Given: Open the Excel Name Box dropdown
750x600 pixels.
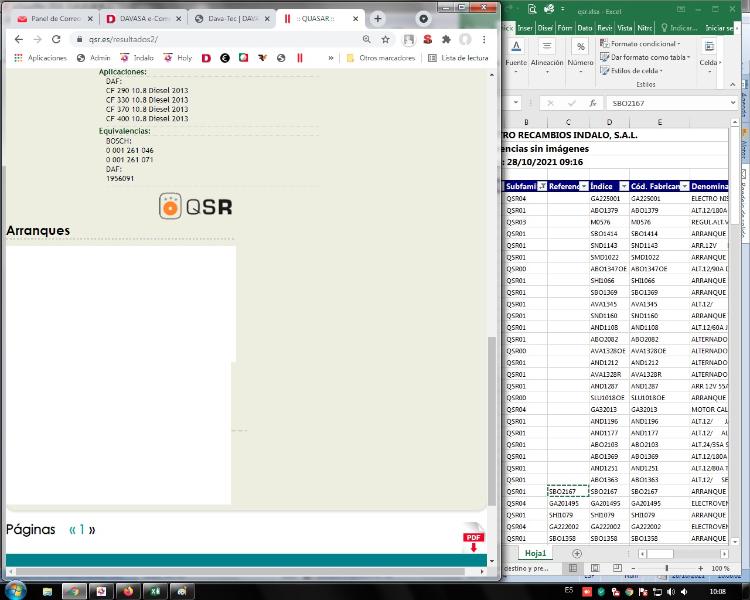Looking at the screenshot, I should click(516, 103).
